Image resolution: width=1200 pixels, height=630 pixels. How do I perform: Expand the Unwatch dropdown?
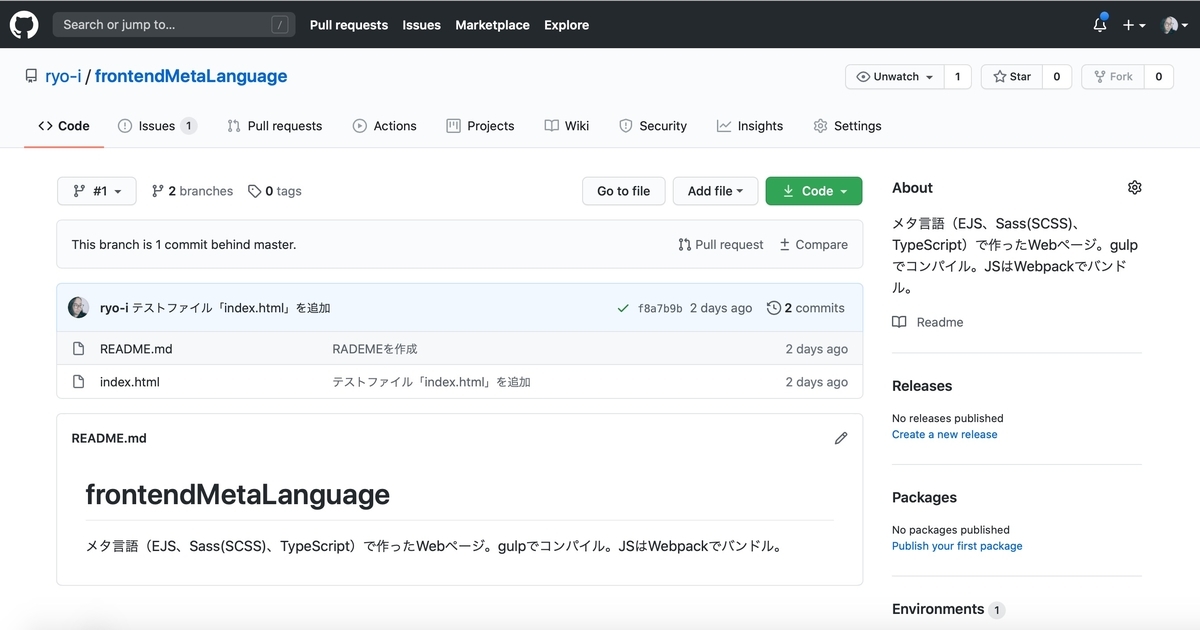pyautogui.click(x=894, y=77)
